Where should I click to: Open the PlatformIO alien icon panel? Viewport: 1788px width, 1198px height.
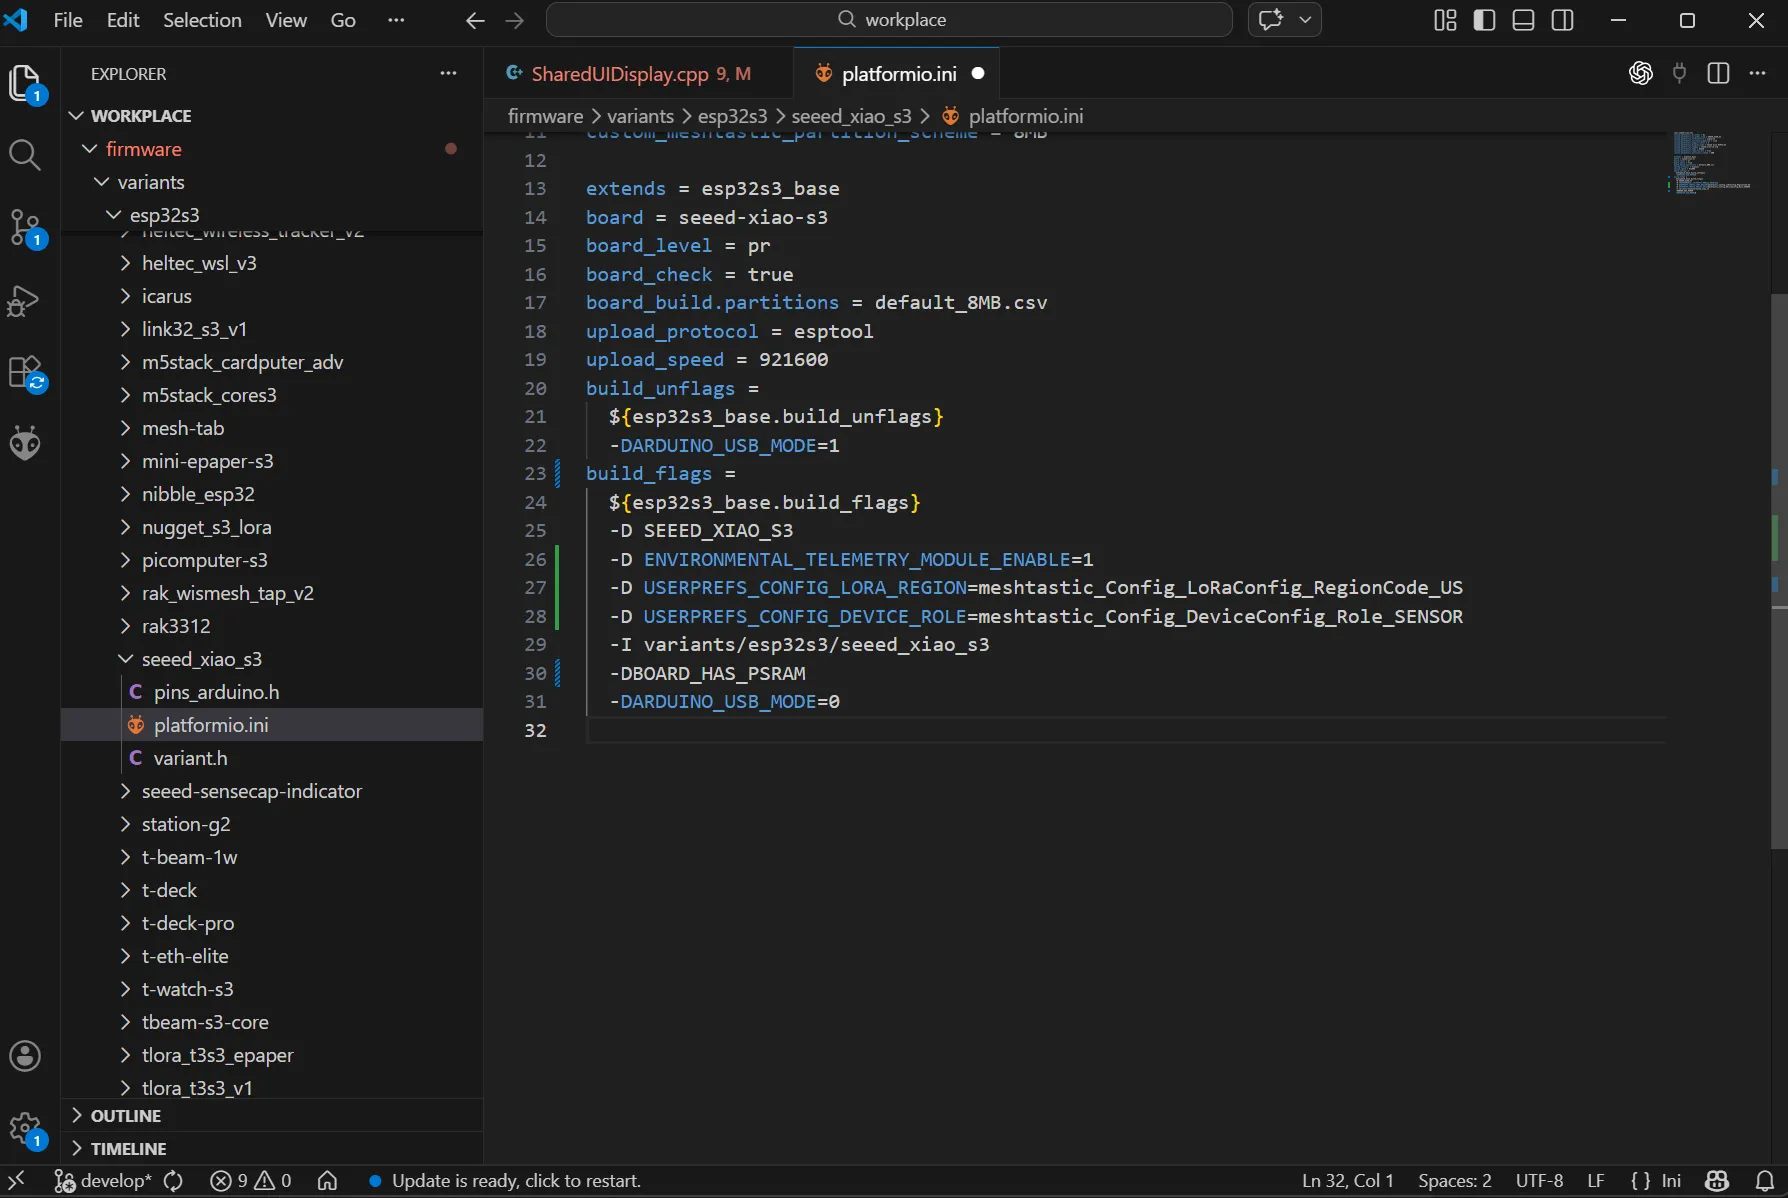click(x=25, y=443)
